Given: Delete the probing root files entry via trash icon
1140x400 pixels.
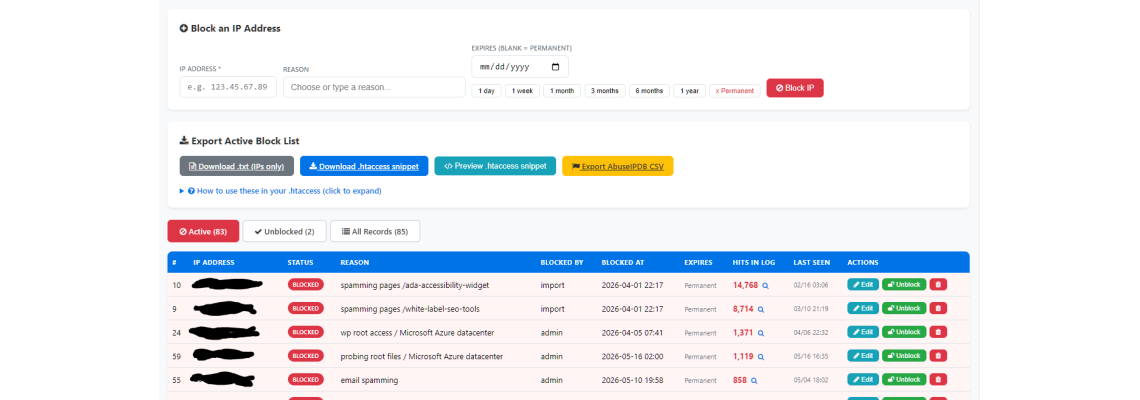Looking at the screenshot, I should (938, 356).
